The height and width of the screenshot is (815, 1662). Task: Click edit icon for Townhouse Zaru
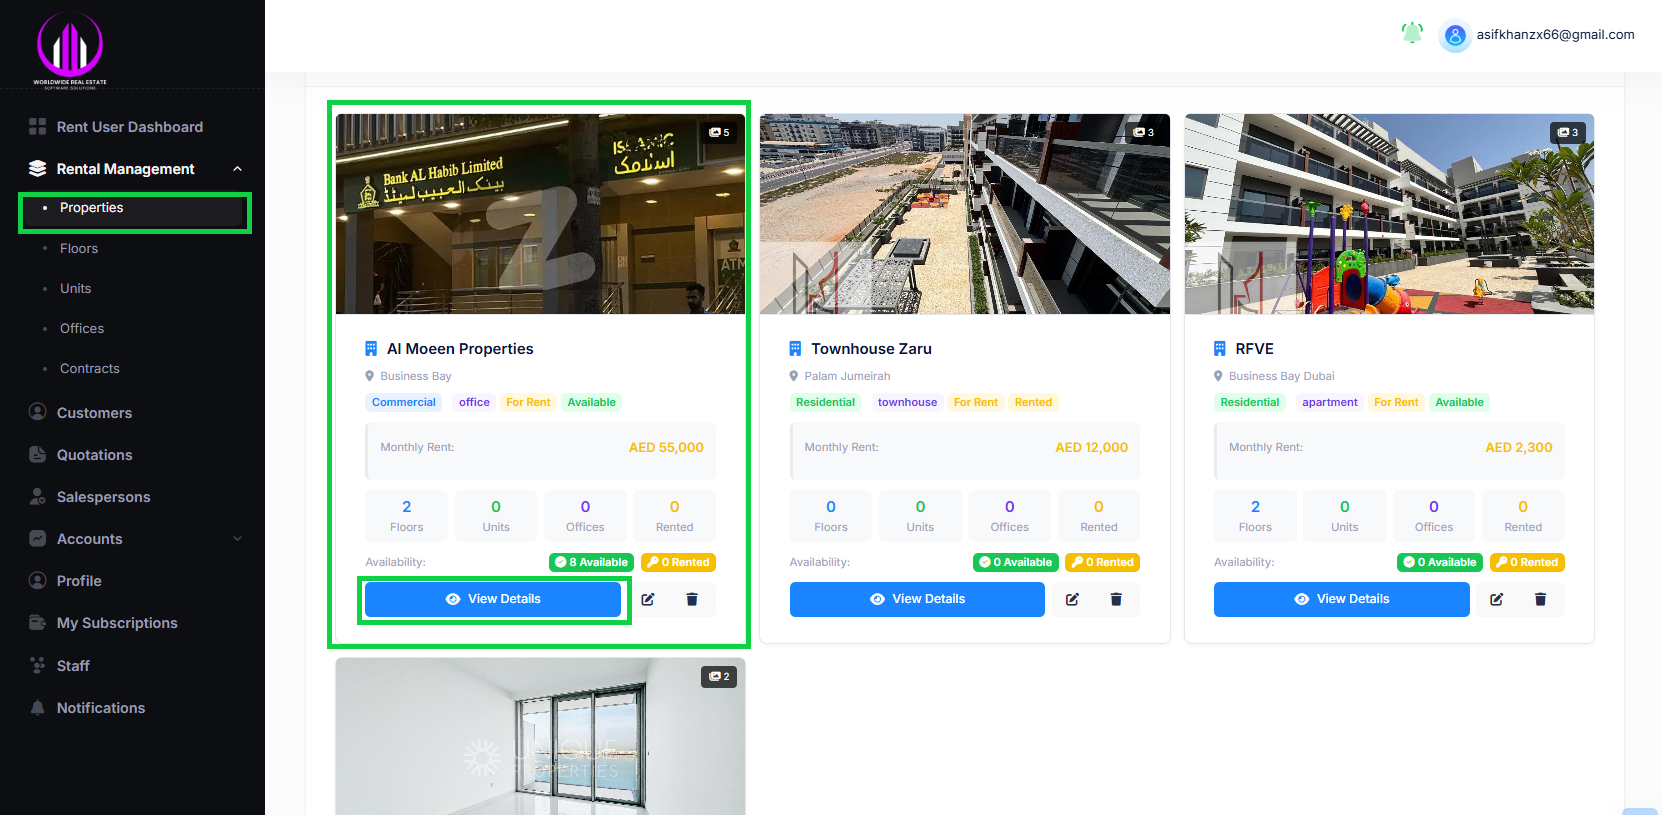coord(1072,599)
